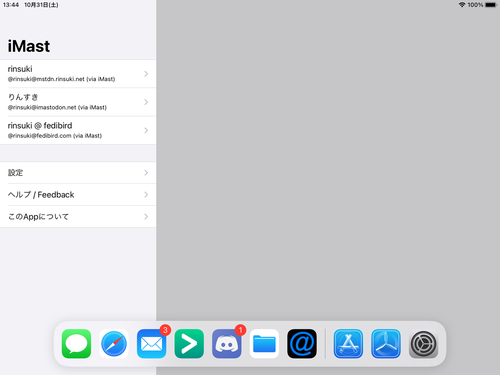Screen dimensions: 500x375
Task: Tap the Mail badge showing 3
Action: coord(165,330)
